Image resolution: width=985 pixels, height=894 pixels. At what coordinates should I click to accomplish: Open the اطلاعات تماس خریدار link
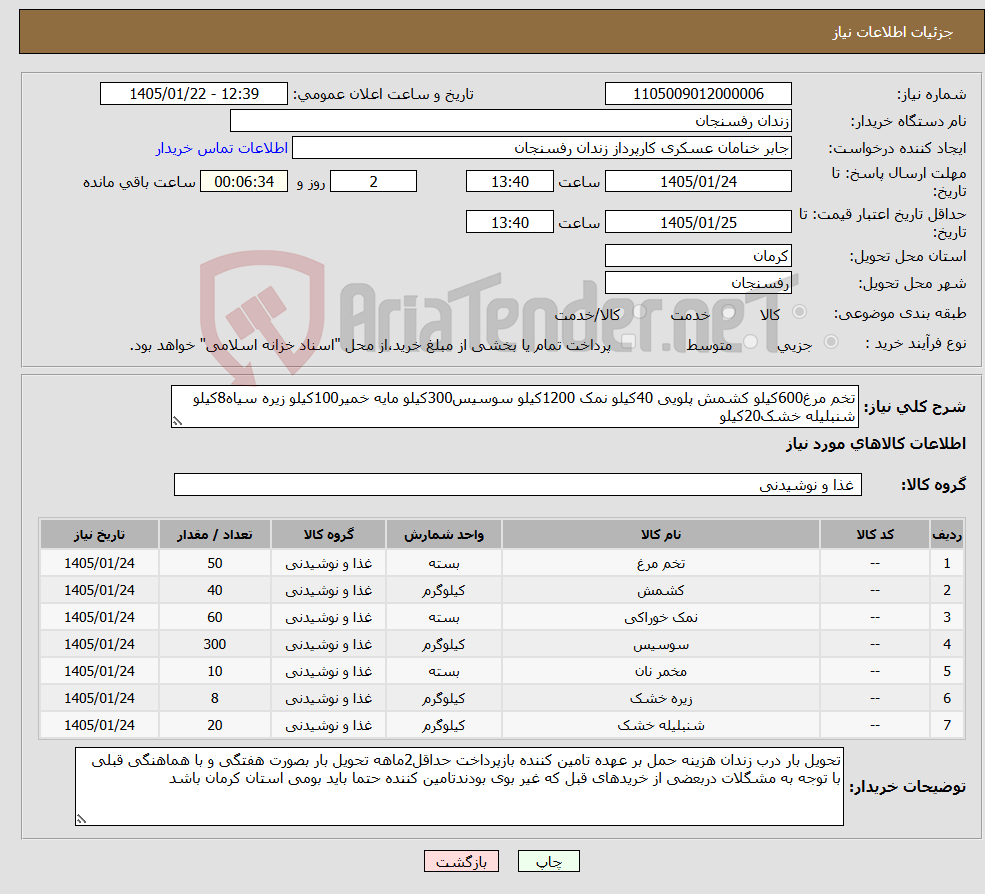[x=222, y=148]
